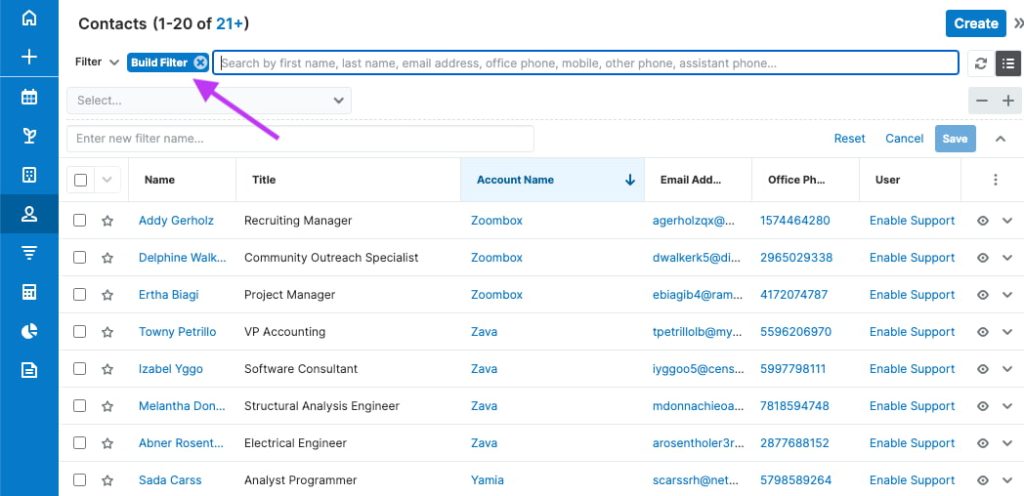Favorite Towny Petrillo with star
The width and height of the screenshot is (1024, 496).
[108, 332]
